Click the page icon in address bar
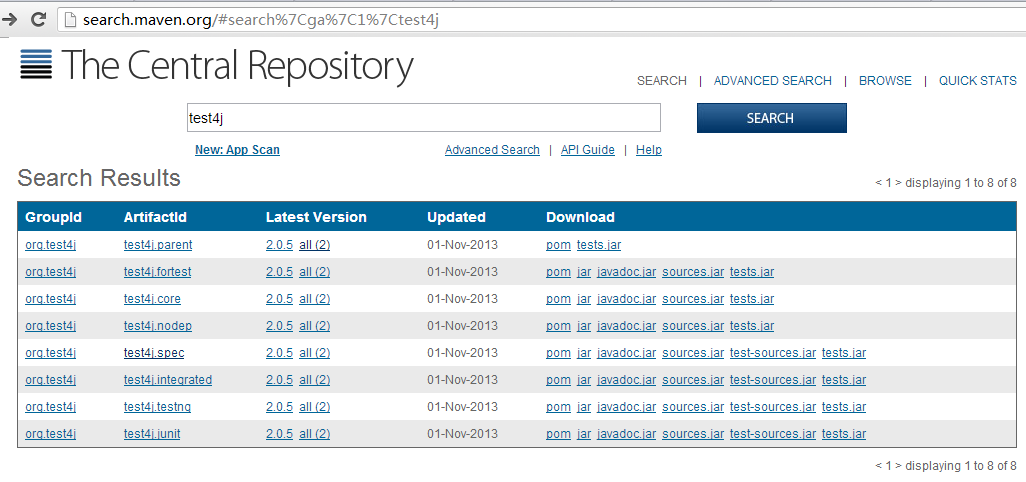Image resolution: width=1026 pixels, height=482 pixels. 71,20
